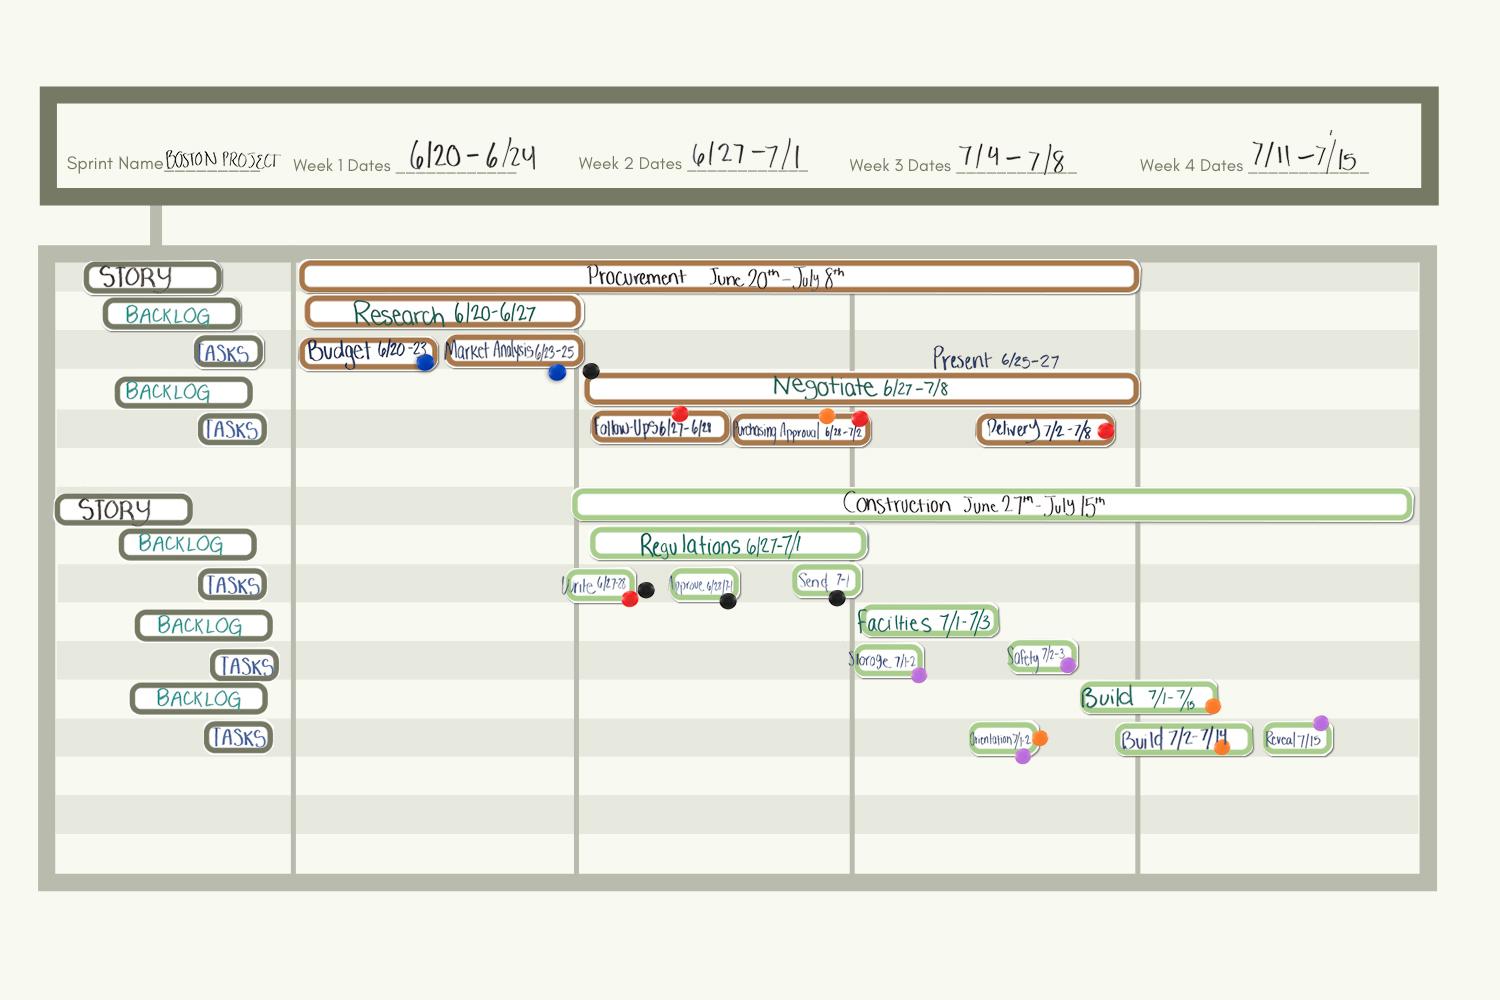Select the TASKS label in the Write row
1500x1000 pixels.
233,584
